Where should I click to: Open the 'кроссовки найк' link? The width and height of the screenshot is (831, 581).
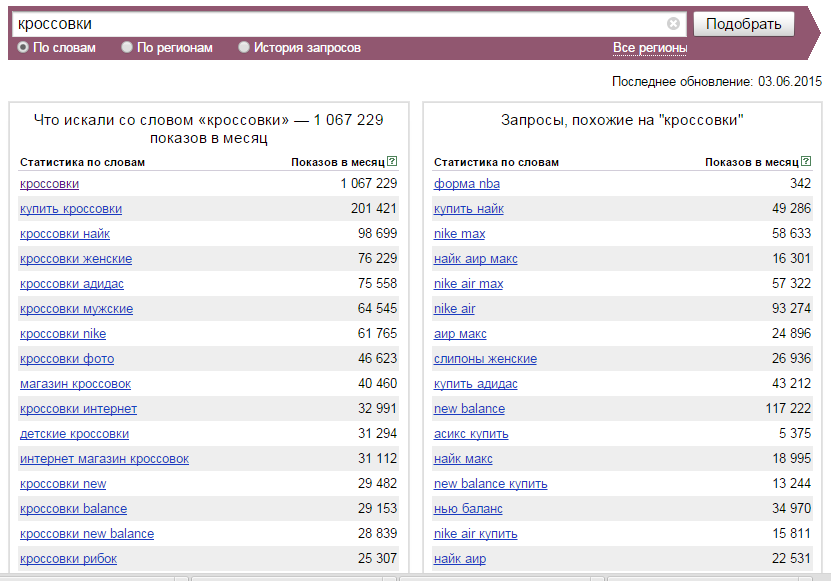click(x=65, y=234)
